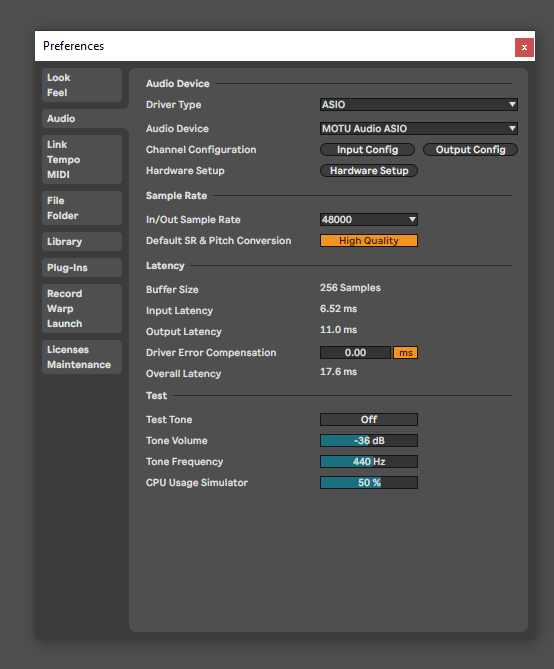Image resolution: width=554 pixels, height=669 pixels.
Task: Adjust the Tone Volume -36 dB slider
Action: click(369, 440)
